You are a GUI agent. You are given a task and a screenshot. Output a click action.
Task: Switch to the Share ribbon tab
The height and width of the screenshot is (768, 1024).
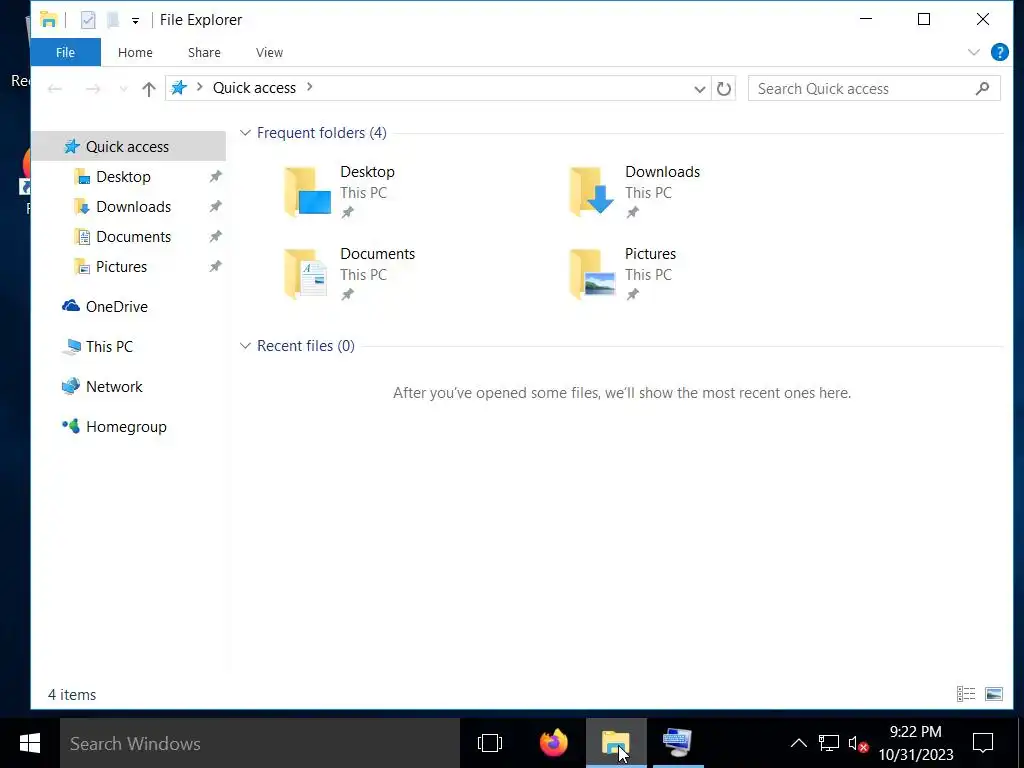[204, 52]
